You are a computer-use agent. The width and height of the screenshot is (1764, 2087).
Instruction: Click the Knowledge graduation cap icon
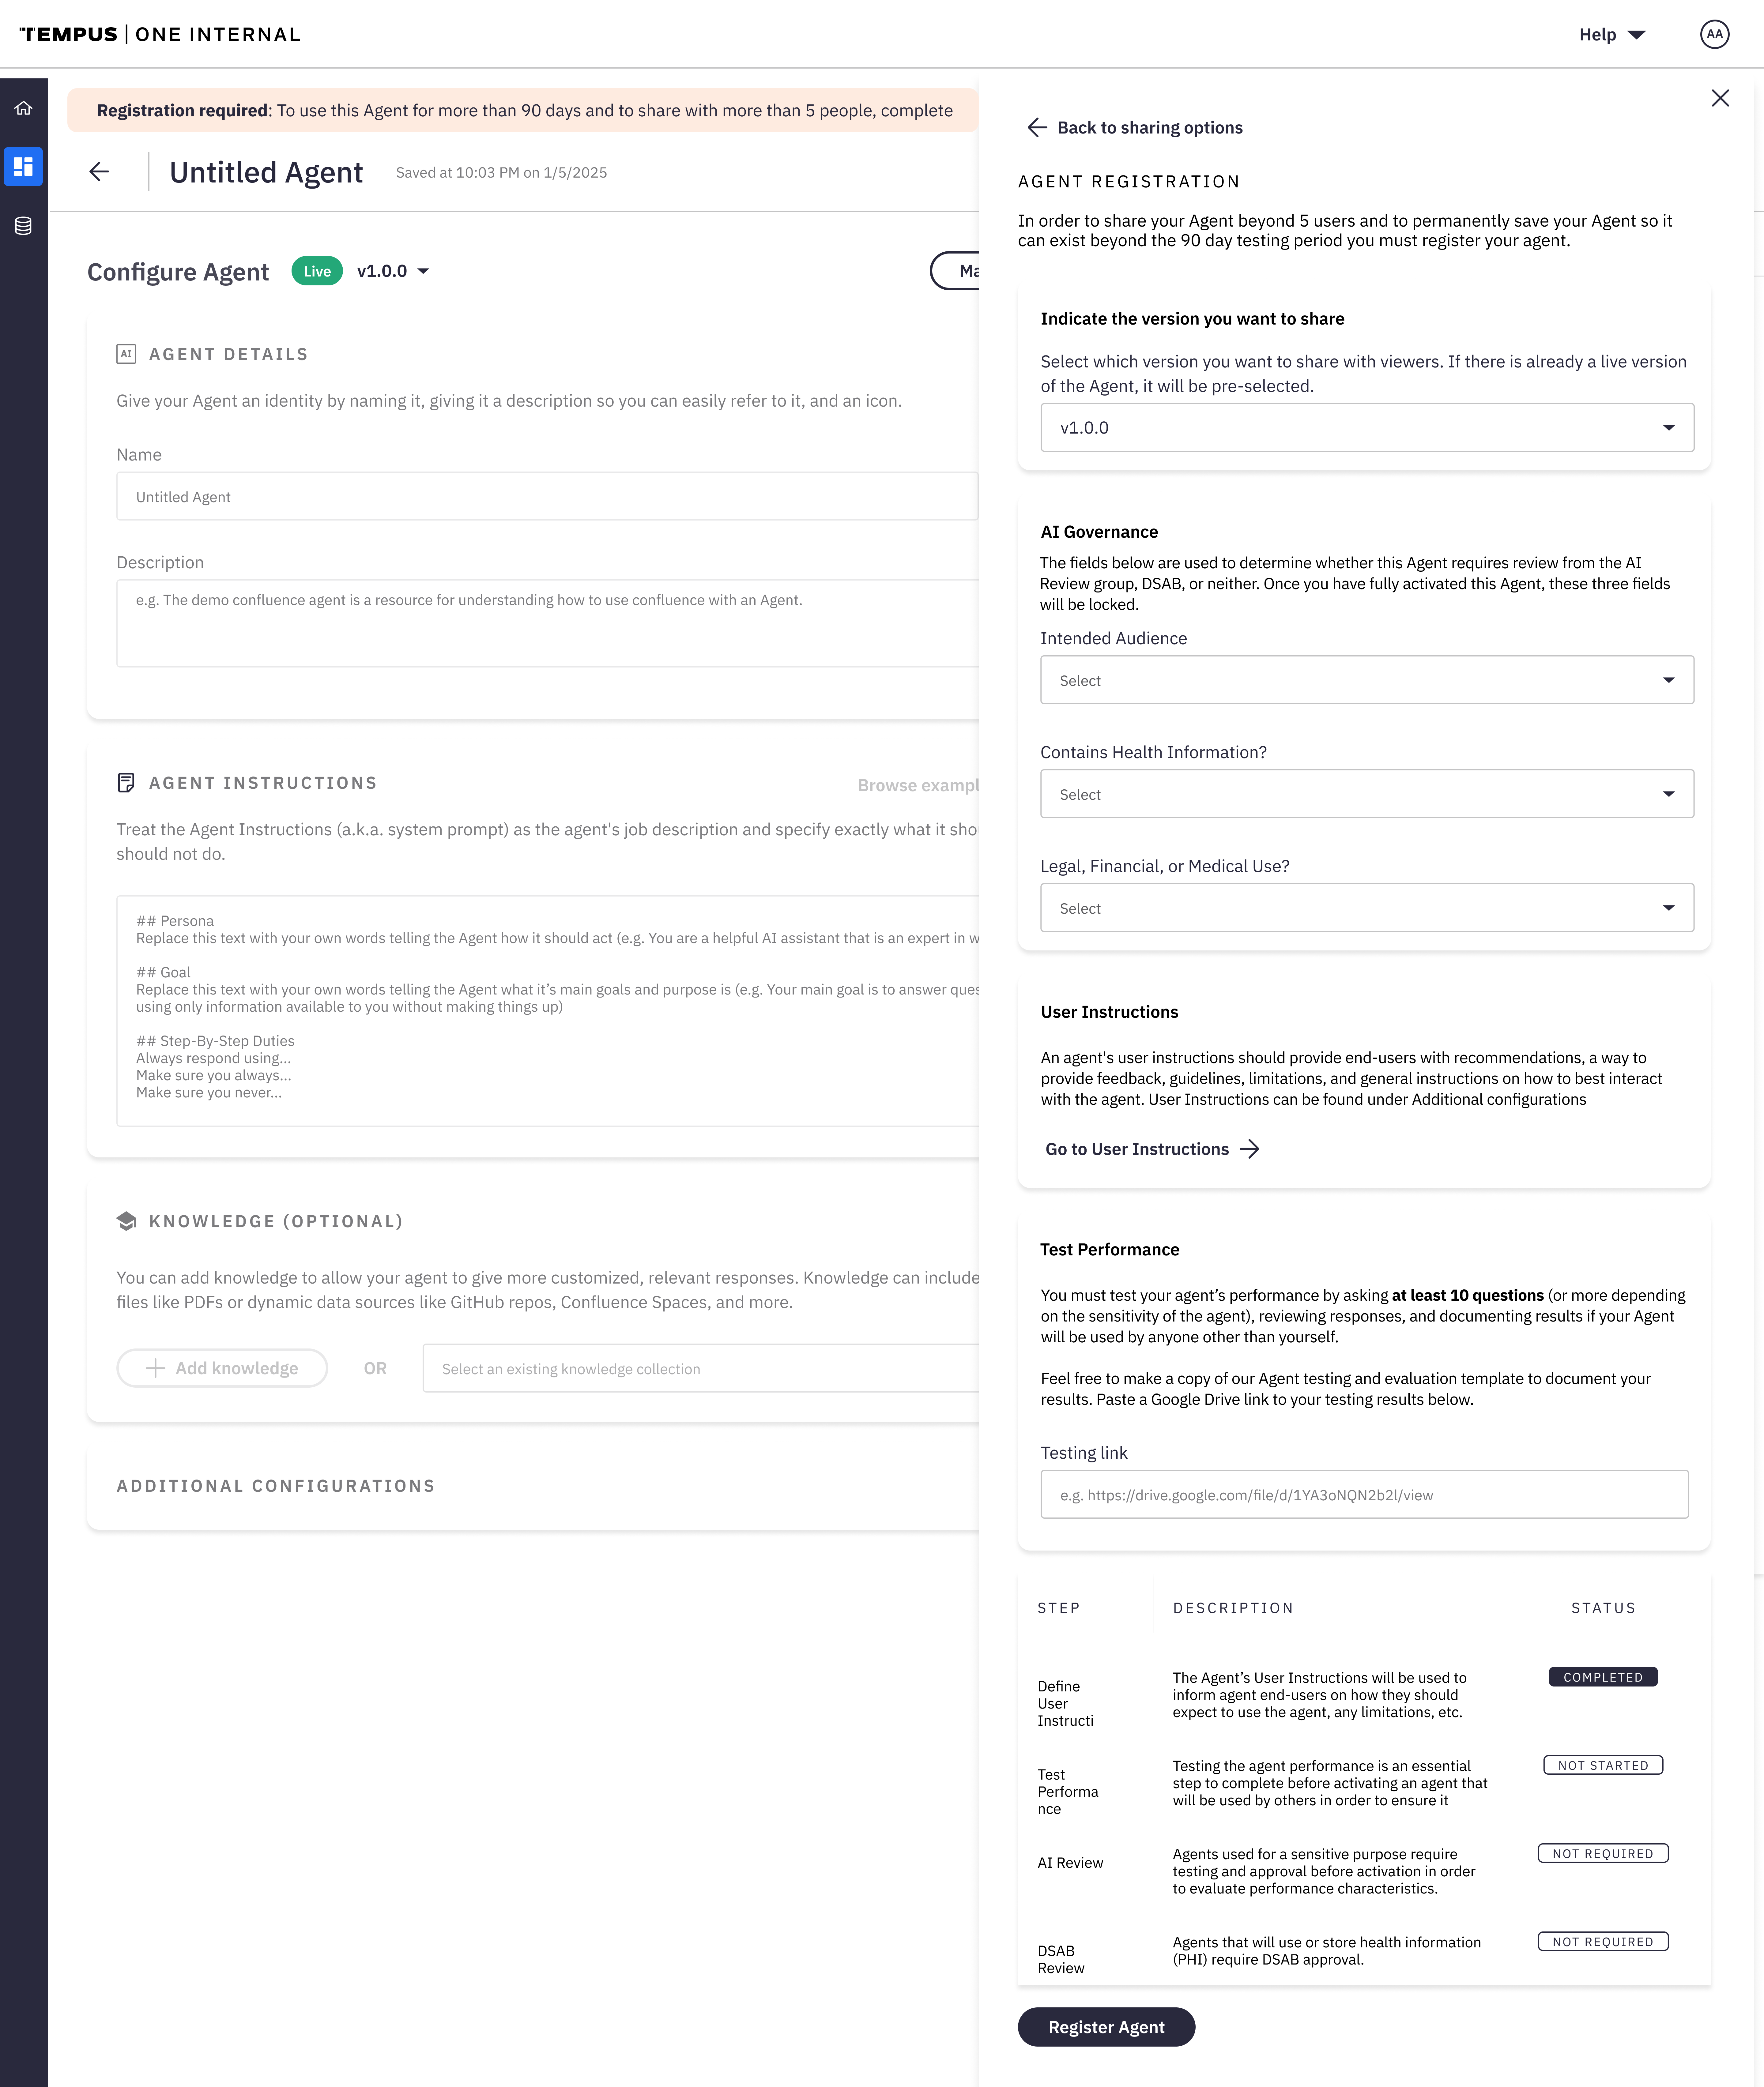pyautogui.click(x=126, y=1221)
